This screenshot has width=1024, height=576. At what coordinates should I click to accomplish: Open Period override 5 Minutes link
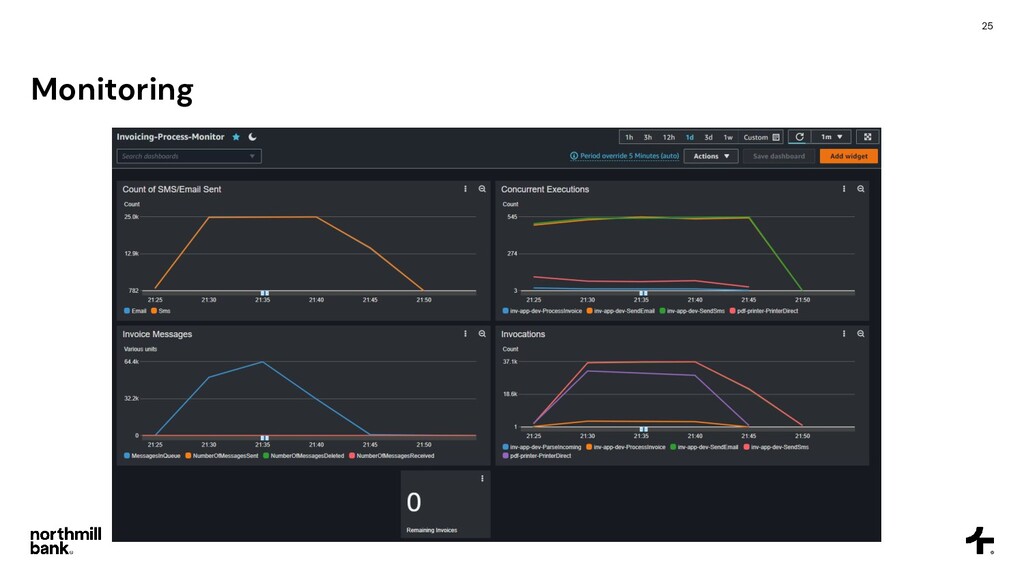click(x=625, y=156)
